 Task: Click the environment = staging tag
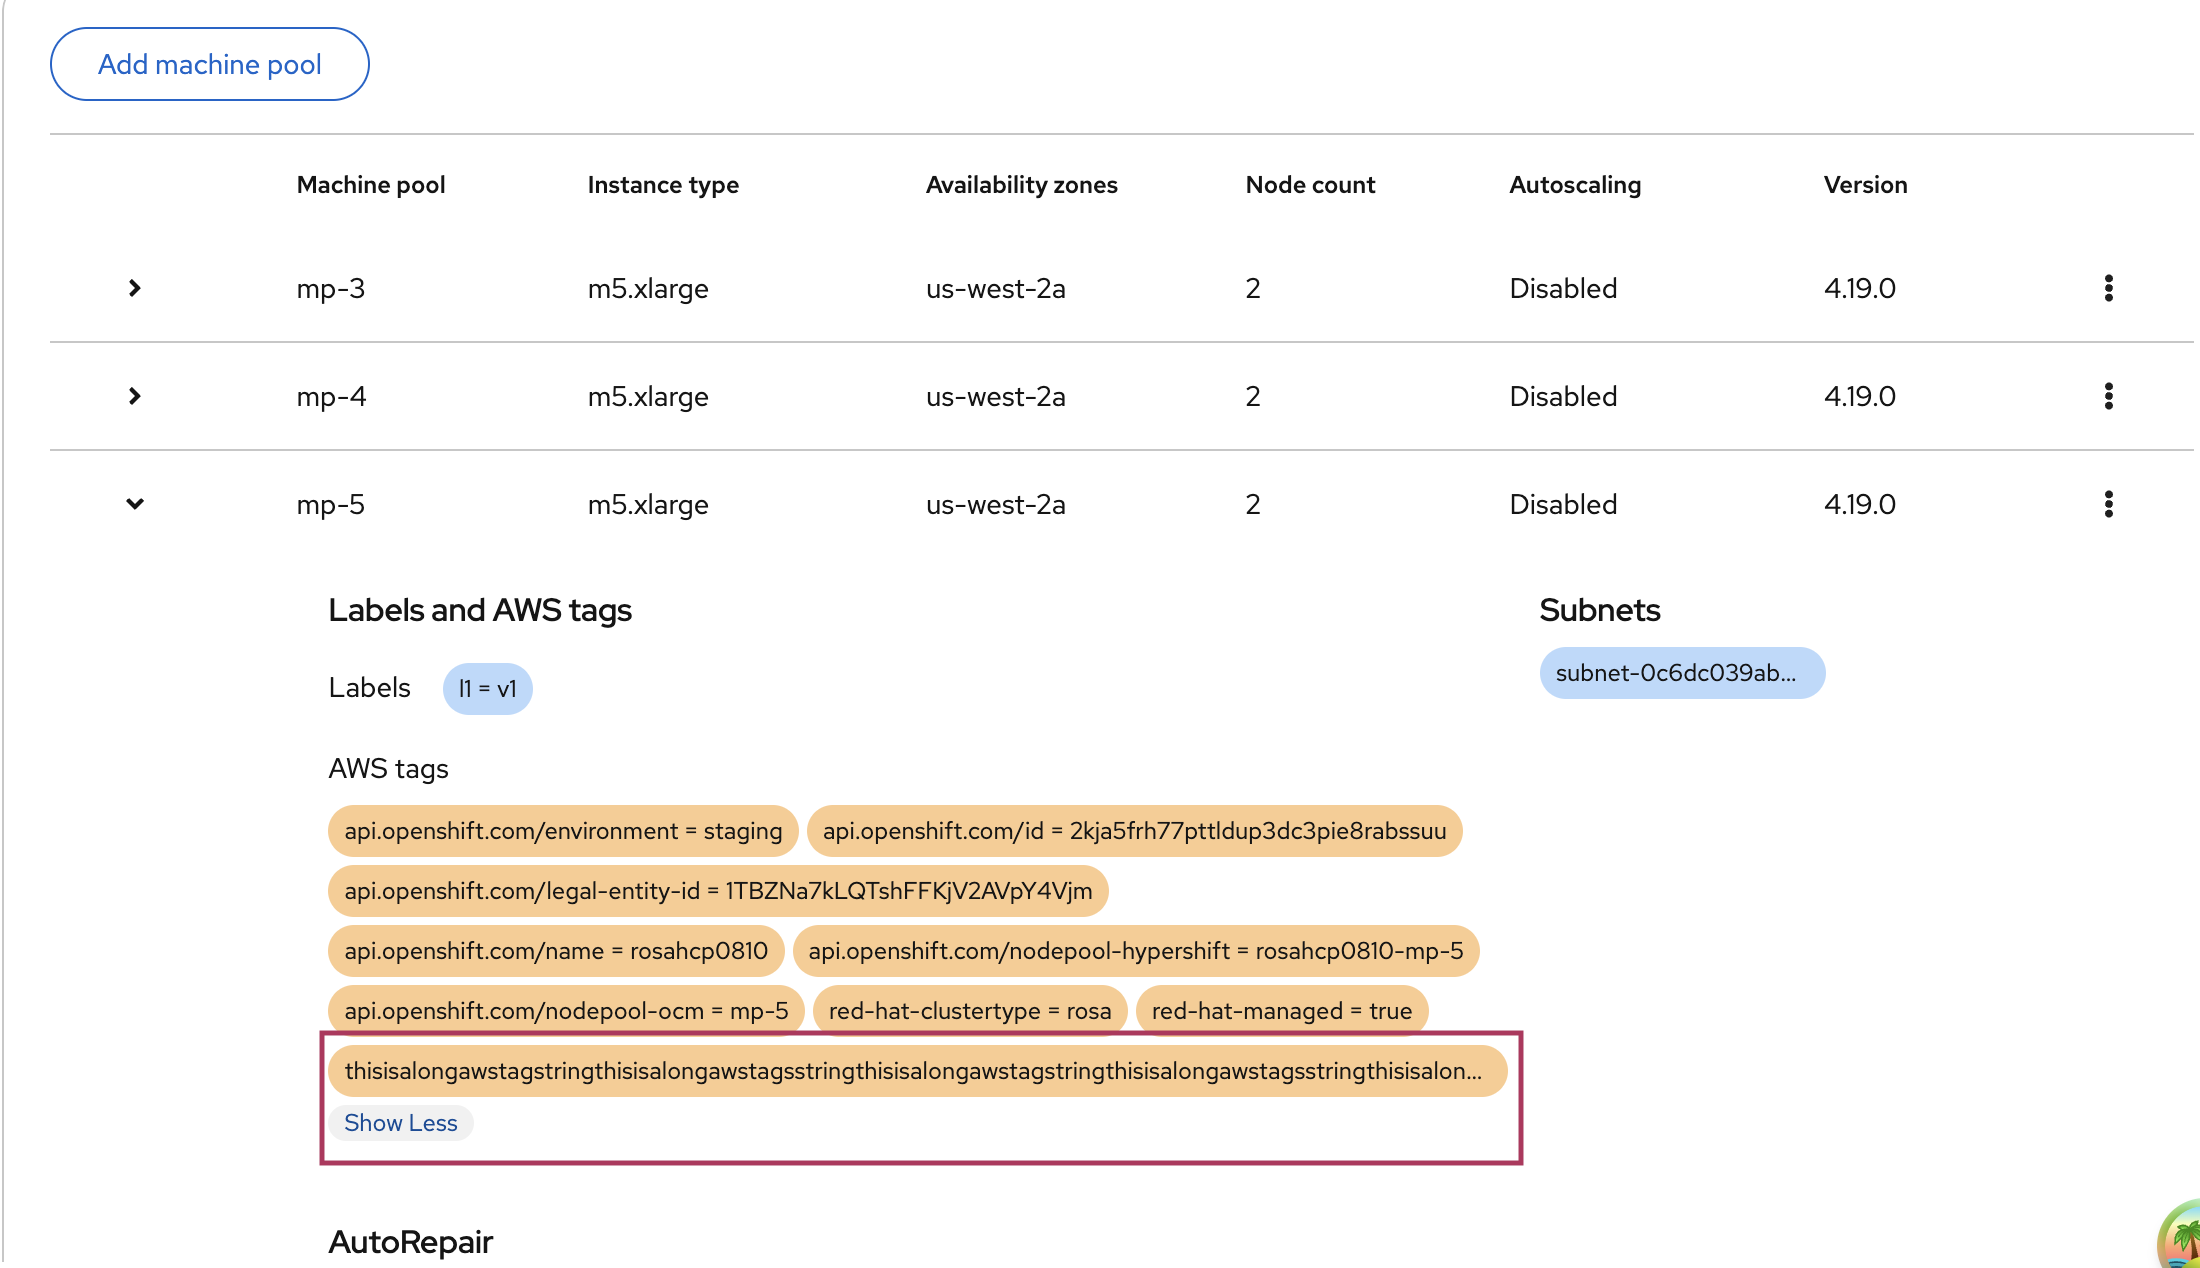point(563,831)
